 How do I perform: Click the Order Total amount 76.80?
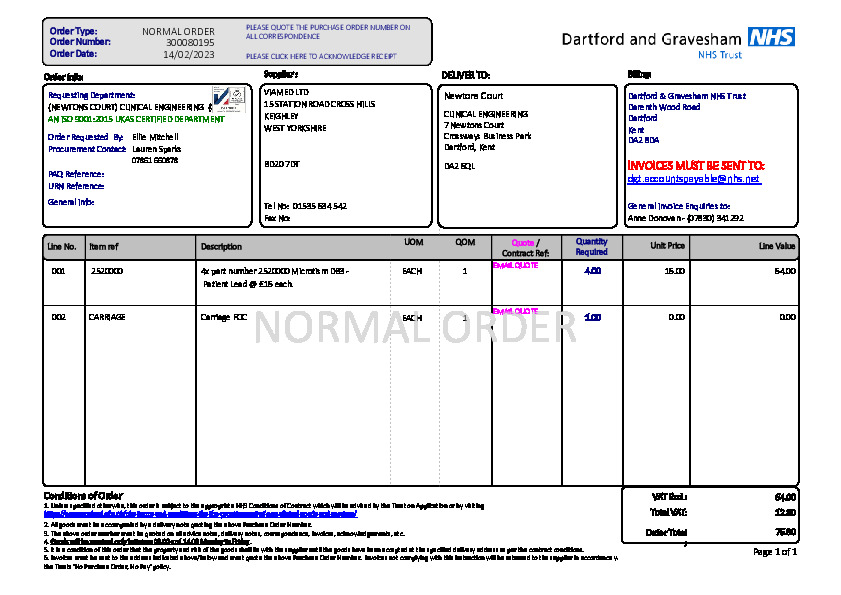(785, 532)
